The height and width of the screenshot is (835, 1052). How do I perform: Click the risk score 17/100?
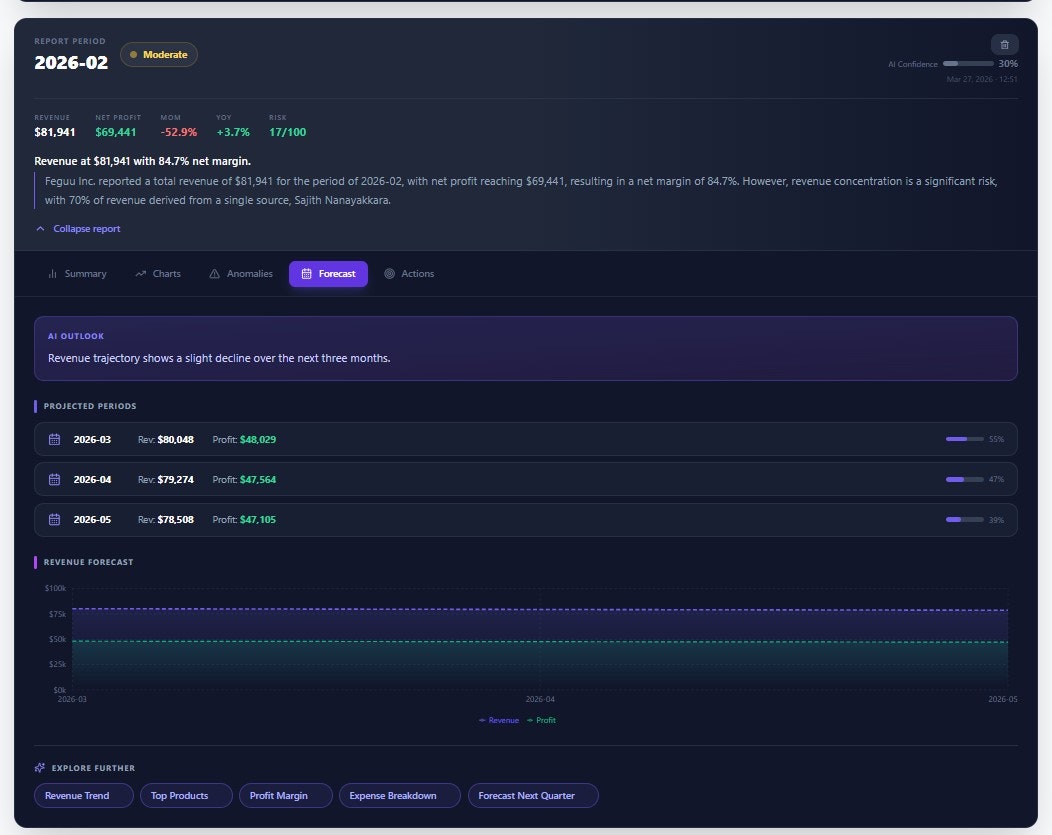(x=287, y=132)
